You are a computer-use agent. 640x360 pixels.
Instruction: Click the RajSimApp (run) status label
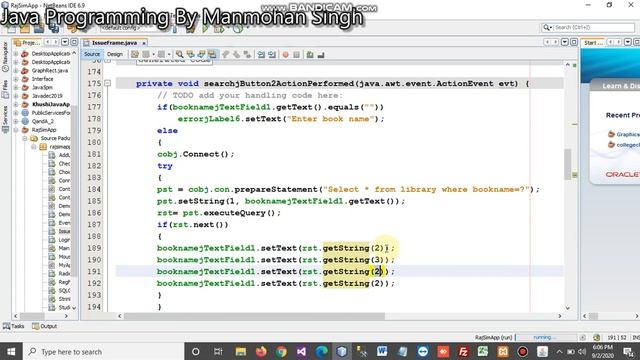(x=493, y=338)
